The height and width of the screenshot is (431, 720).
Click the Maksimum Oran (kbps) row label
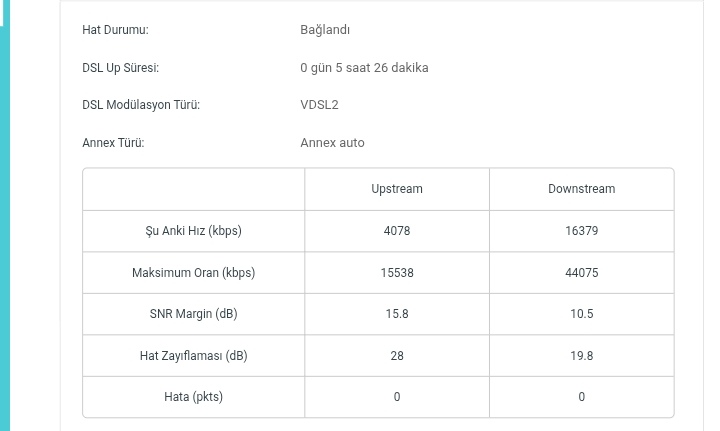click(x=193, y=273)
